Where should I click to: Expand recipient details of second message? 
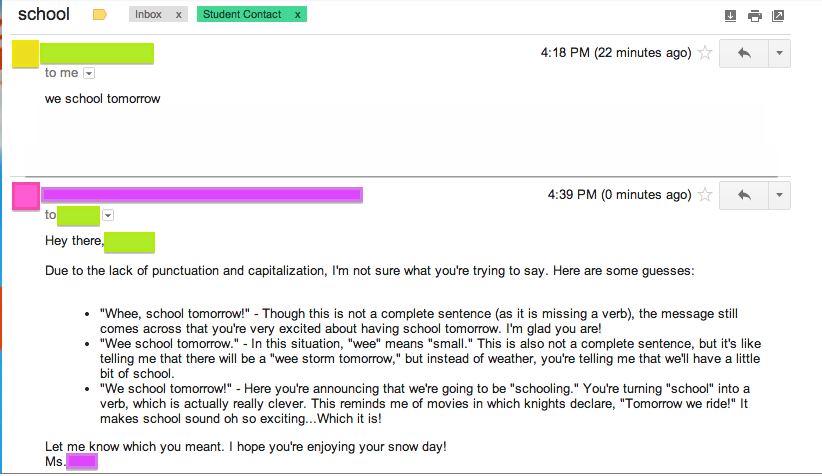108,215
